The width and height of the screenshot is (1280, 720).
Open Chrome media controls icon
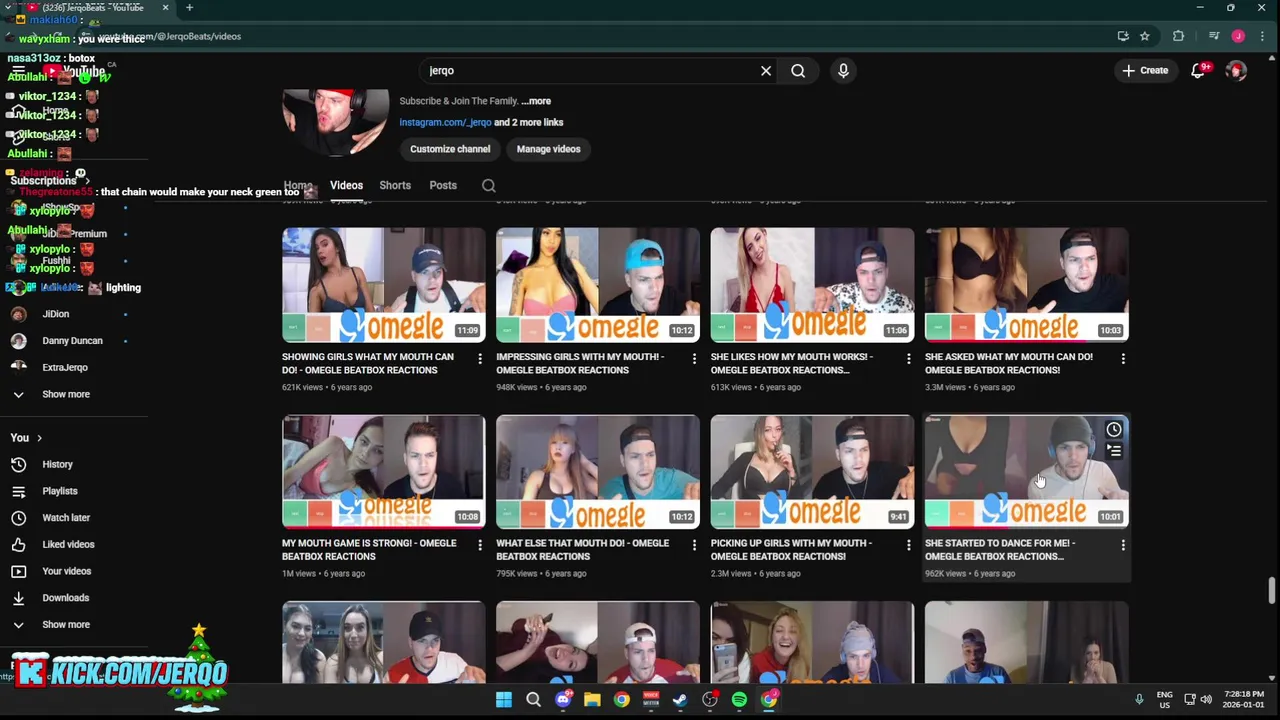coord(1213,36)
